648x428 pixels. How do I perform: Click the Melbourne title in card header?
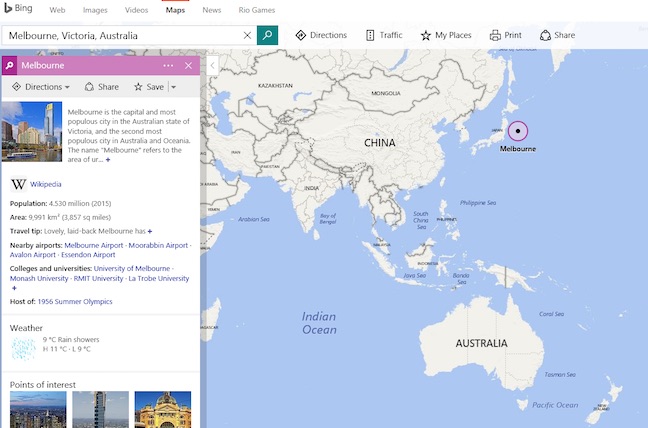pos(43,65)
